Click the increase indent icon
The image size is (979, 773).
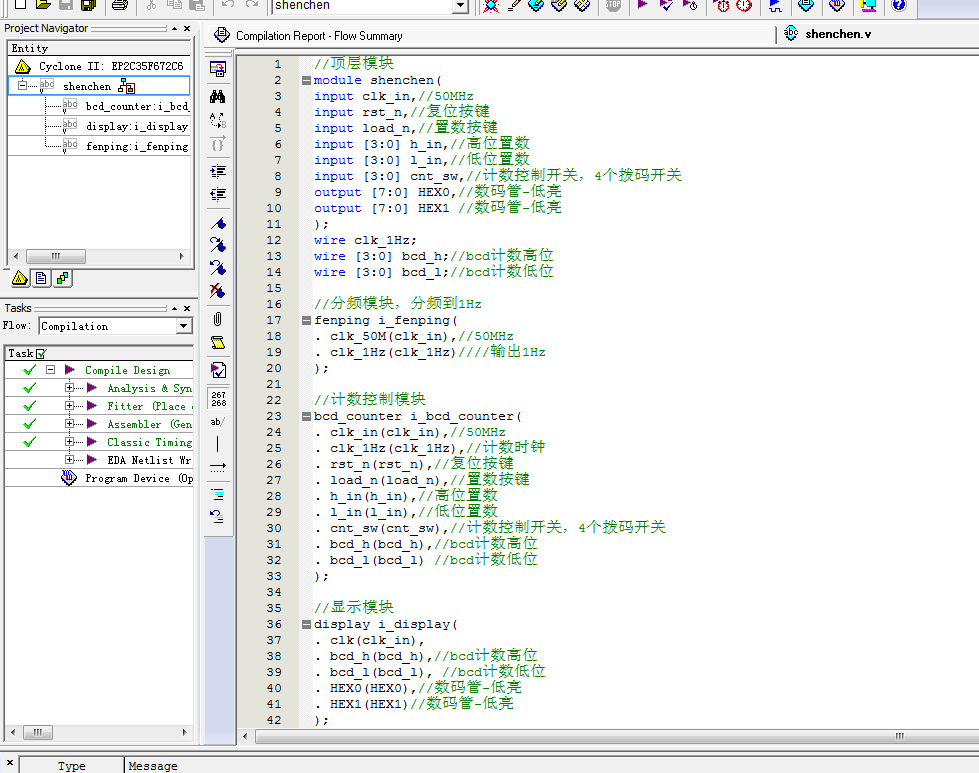(217, 171)
